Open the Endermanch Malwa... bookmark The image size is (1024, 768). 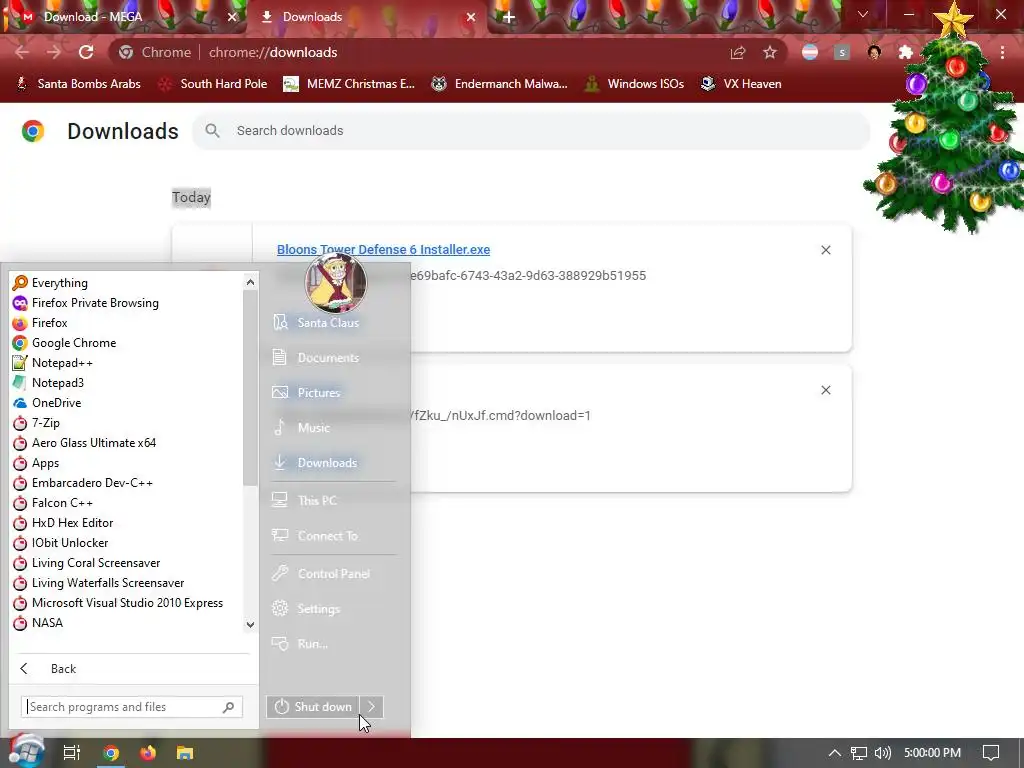tap(500, 84)
